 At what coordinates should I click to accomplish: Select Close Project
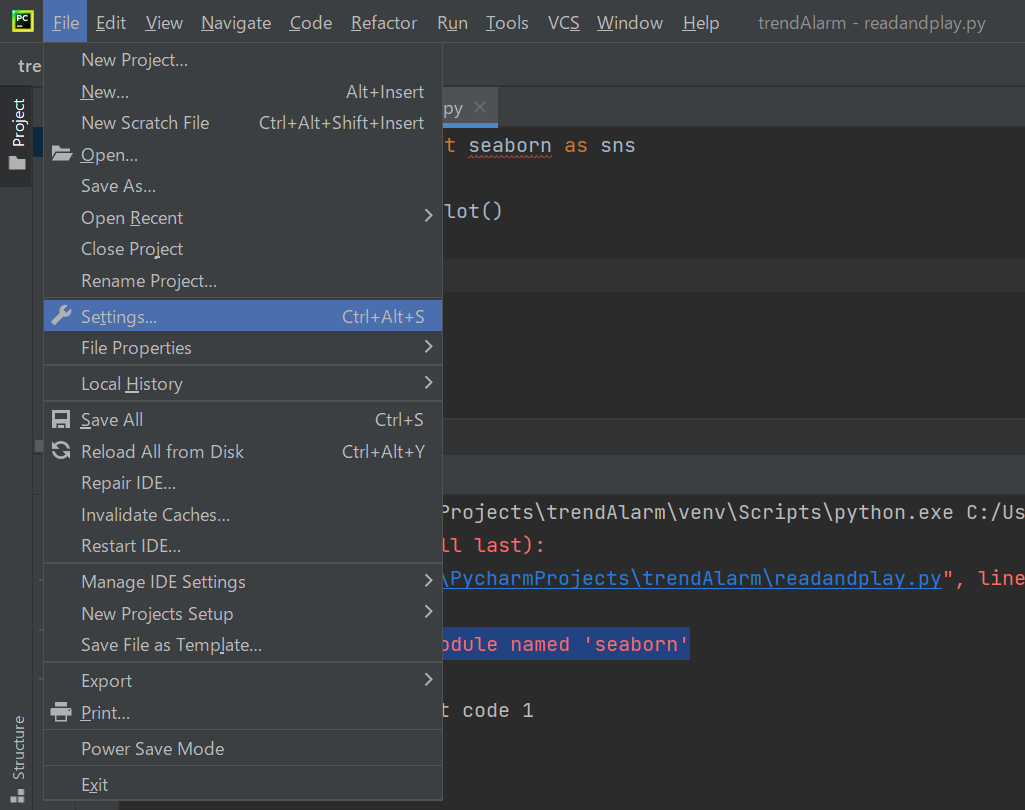pyautogui.click(x=243, y=249)
